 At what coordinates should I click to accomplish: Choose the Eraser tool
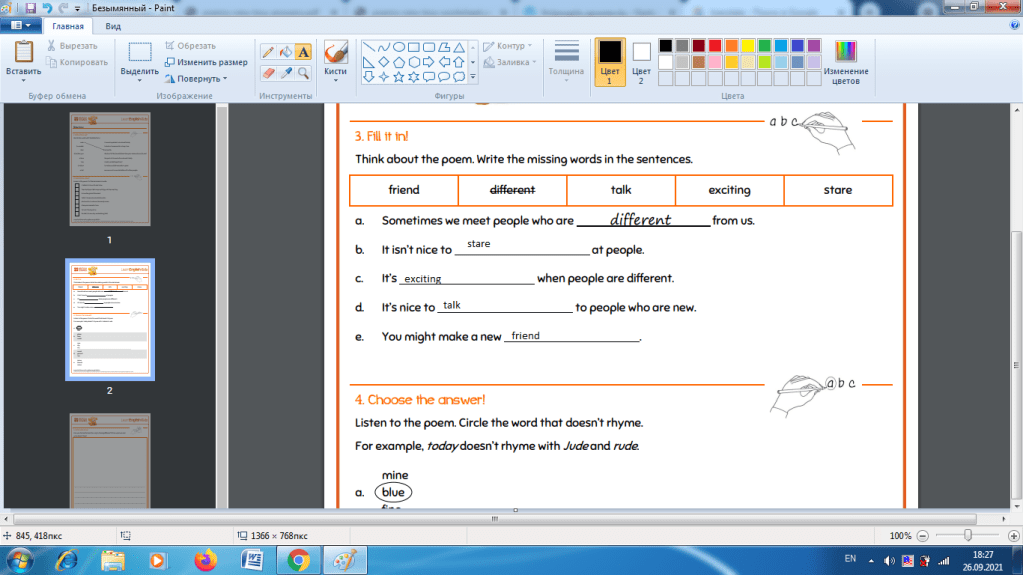[x=268, y=73]
